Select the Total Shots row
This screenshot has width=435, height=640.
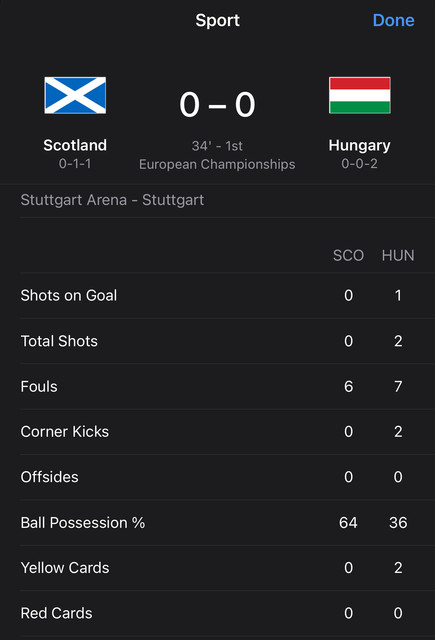pos(227,341)
